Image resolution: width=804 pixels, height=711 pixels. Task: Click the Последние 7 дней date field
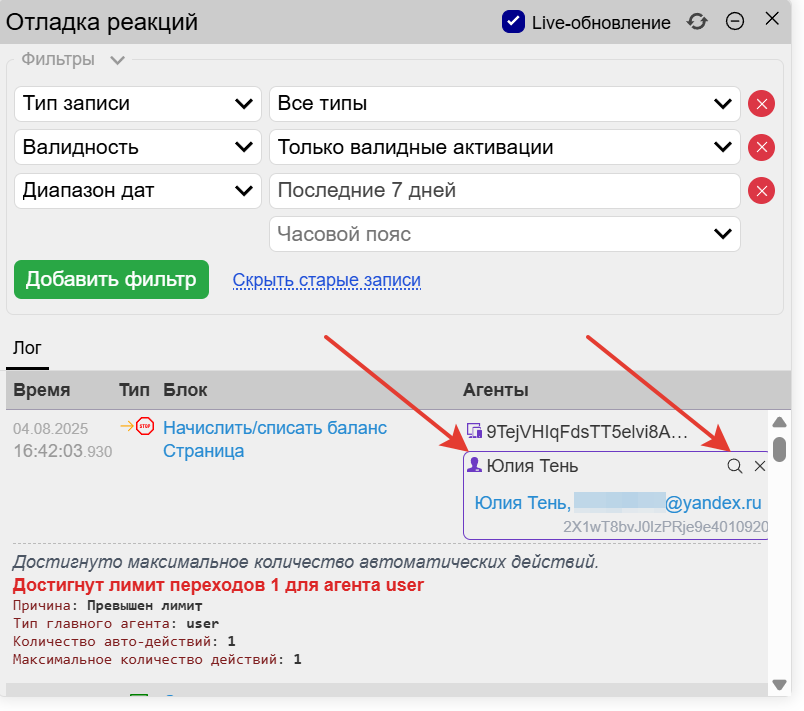pyautogui.click(x=505, y=191)
